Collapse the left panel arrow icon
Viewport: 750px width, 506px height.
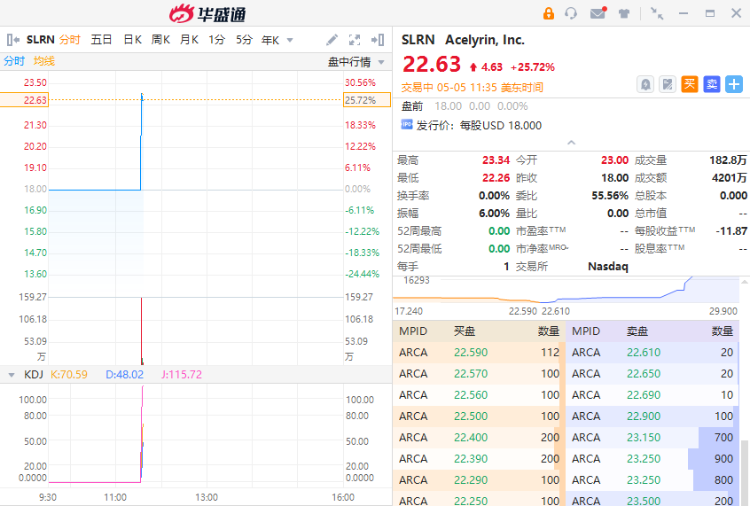click(x=13, y=40)
